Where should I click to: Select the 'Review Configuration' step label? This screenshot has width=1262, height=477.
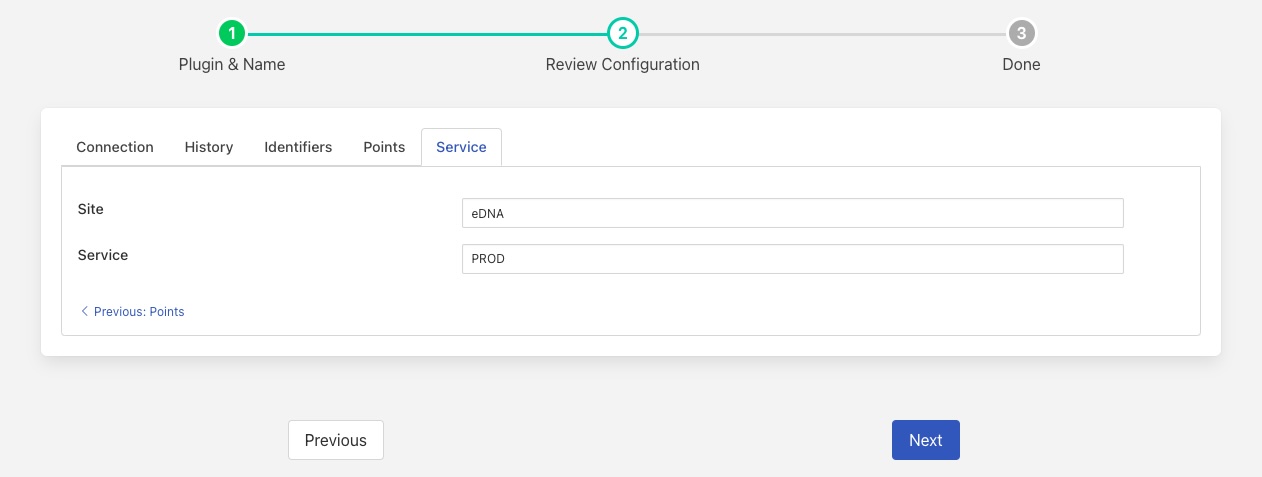coord(622,64)
